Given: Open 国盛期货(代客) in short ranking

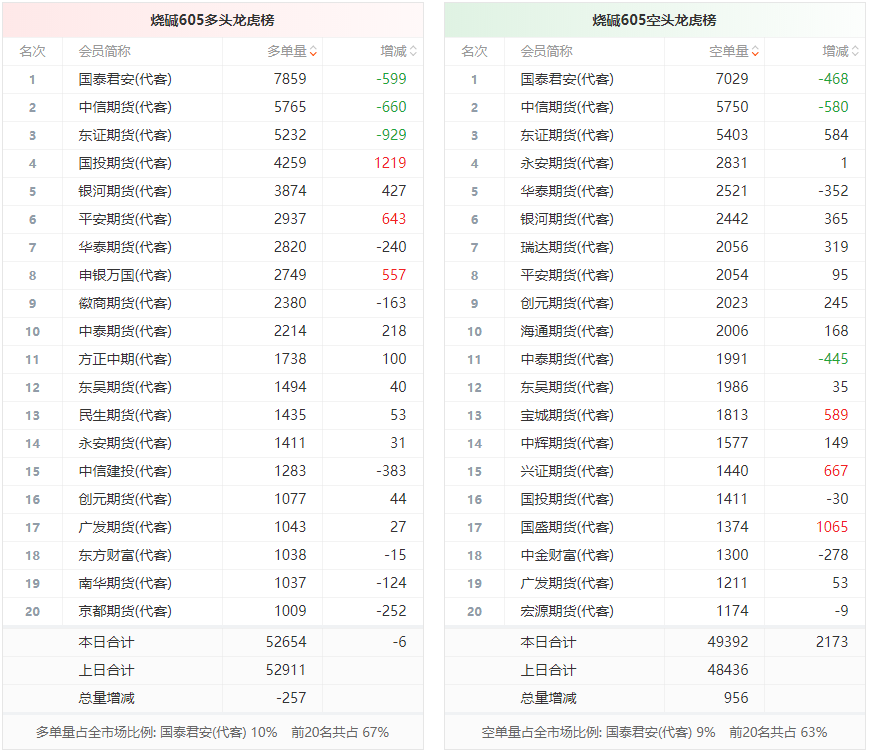Looking at the screenshot, I should tap(566, 527).
